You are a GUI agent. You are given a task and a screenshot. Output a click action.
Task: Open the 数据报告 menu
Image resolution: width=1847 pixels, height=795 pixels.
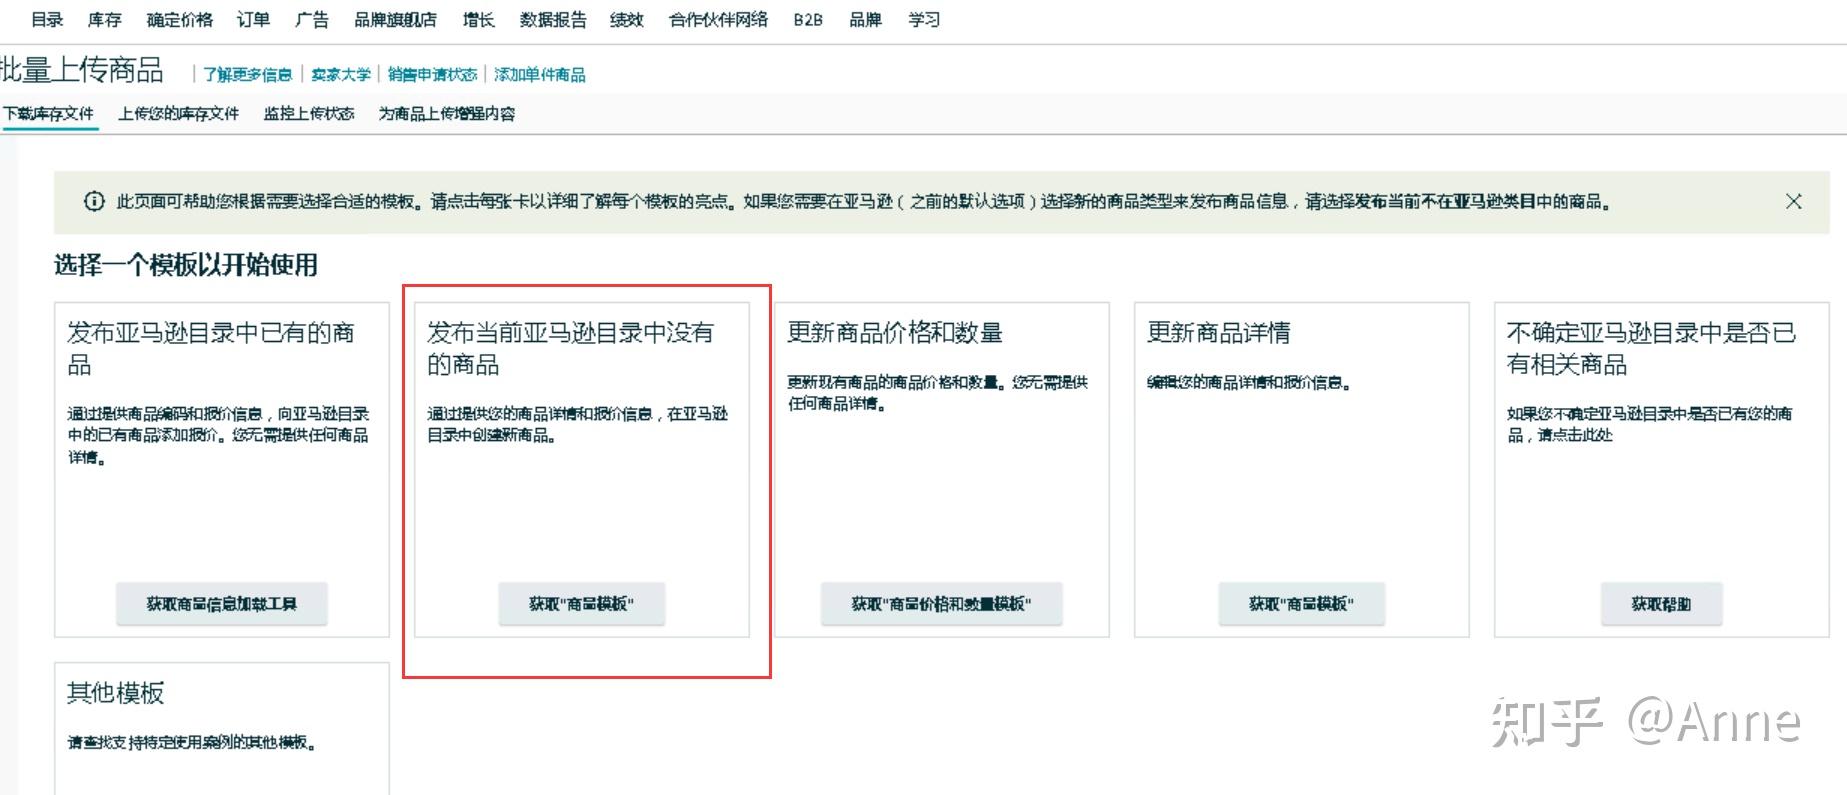pos(553,19)
